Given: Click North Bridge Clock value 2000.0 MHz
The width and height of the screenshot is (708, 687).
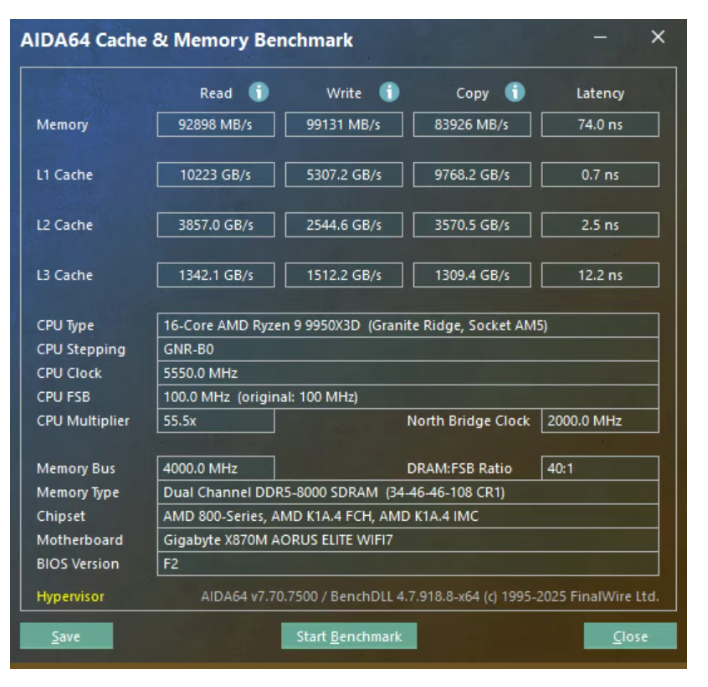Looking at the screenshot, I should tap(600, 421).
